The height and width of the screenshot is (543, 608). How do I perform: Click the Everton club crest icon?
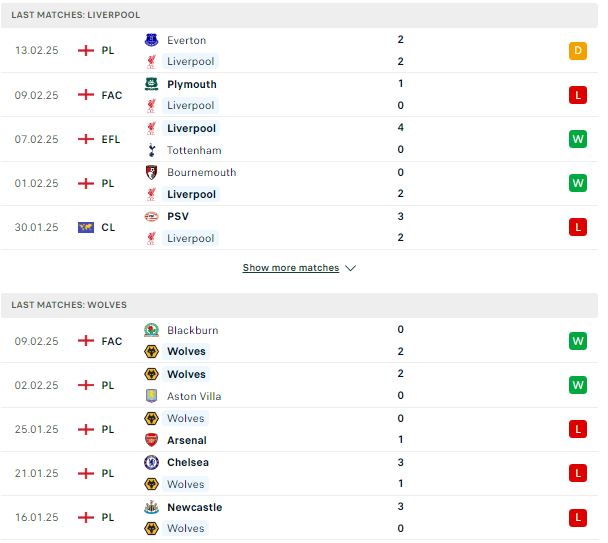click(151, 40)
